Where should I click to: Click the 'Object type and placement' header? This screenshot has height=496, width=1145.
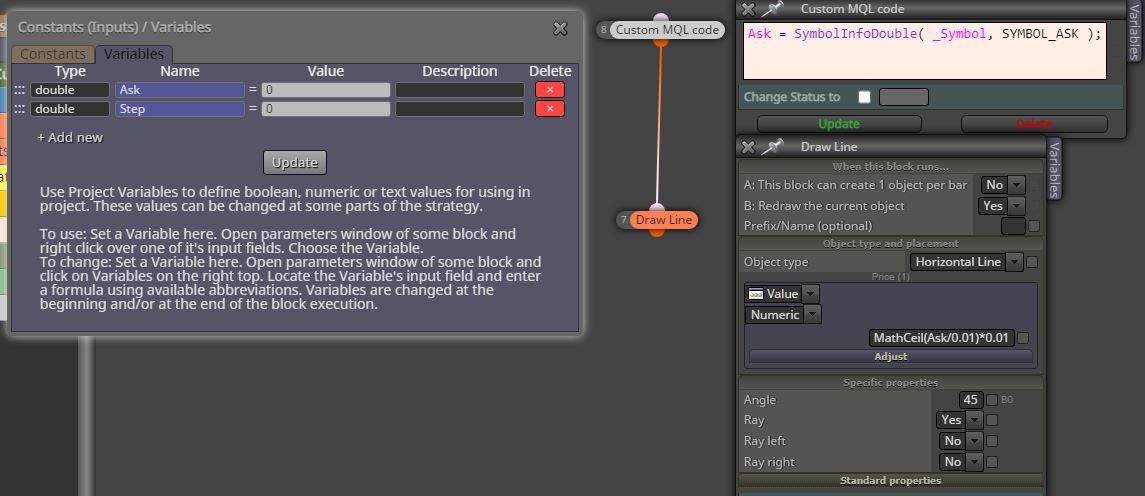(891, 243)
